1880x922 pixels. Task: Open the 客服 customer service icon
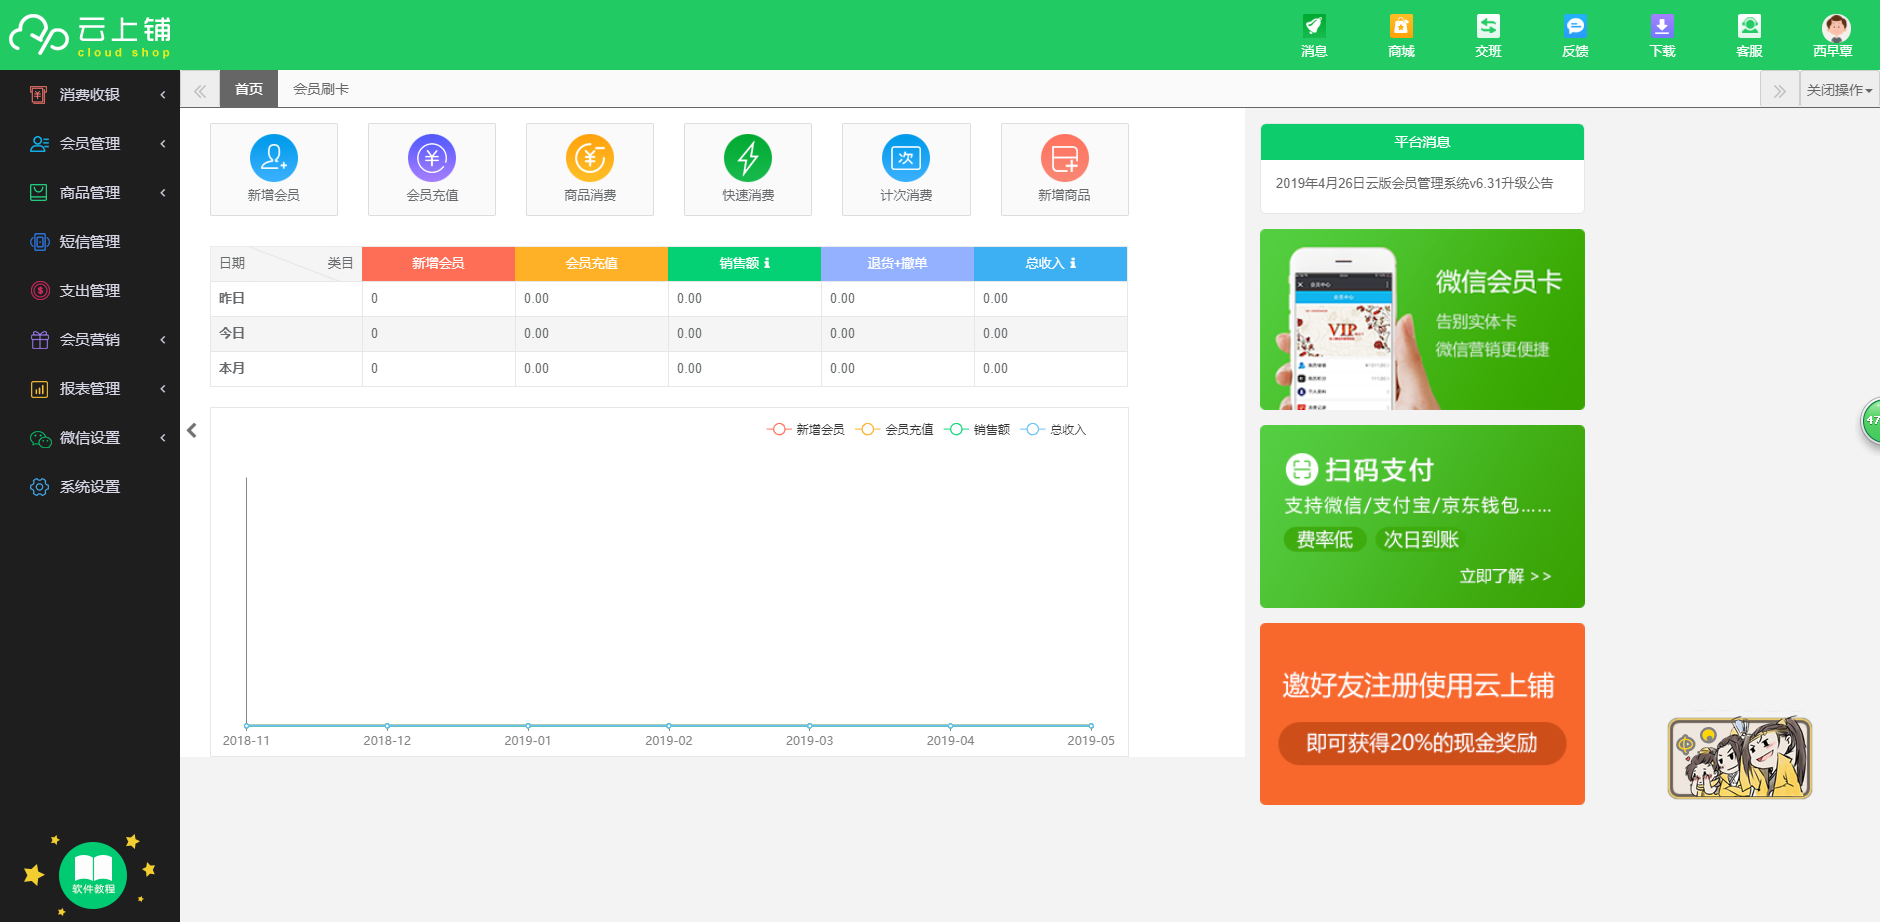1749,35
